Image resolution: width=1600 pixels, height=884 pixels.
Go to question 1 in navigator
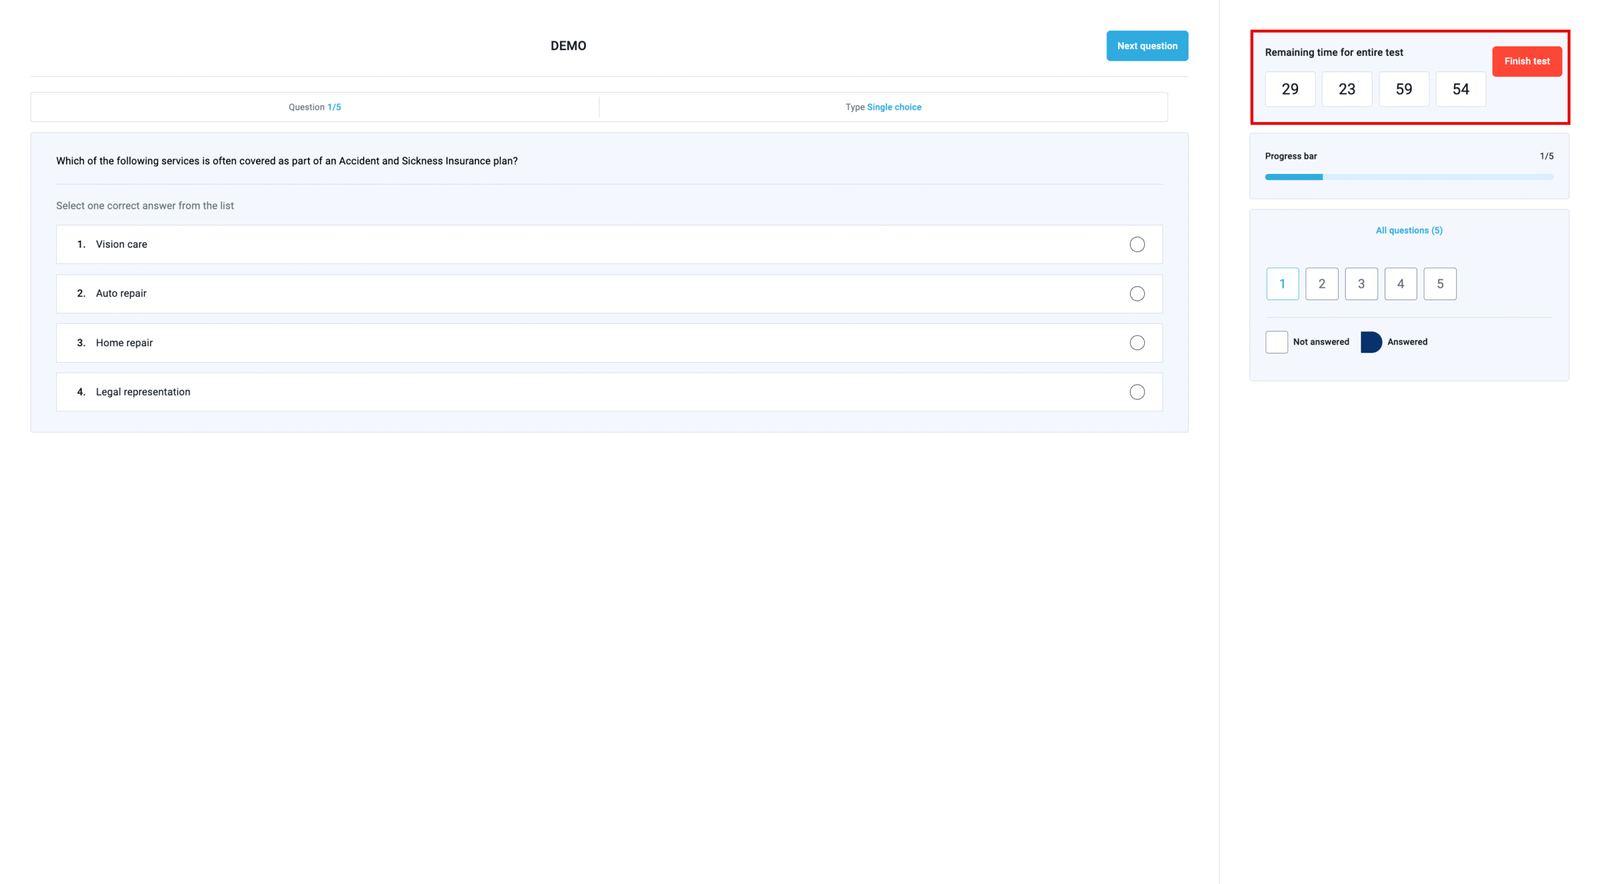1282,284
